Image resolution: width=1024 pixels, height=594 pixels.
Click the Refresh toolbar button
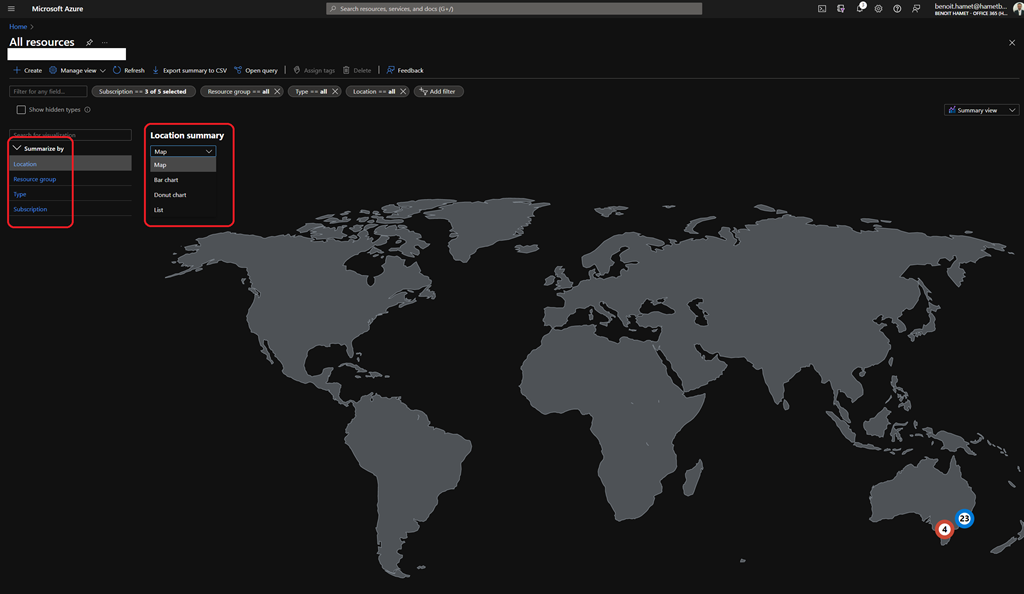tap(129, 71)
